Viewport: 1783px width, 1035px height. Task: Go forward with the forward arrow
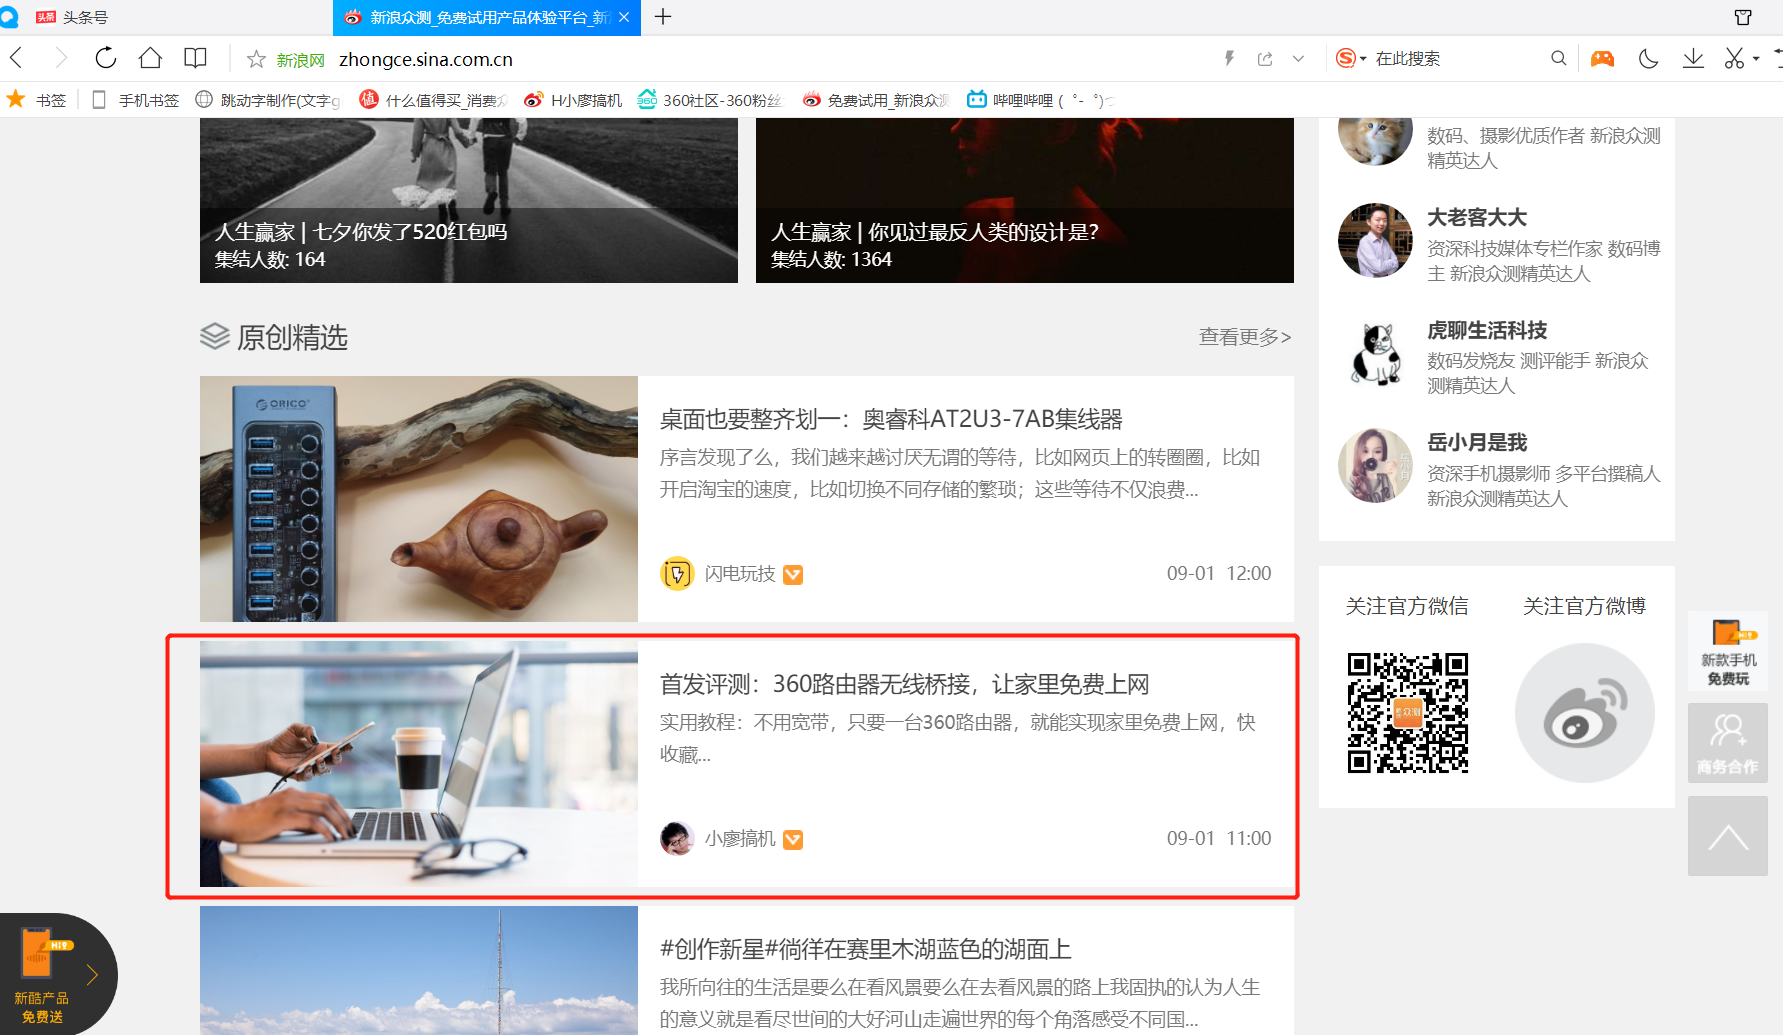point(61,58)
